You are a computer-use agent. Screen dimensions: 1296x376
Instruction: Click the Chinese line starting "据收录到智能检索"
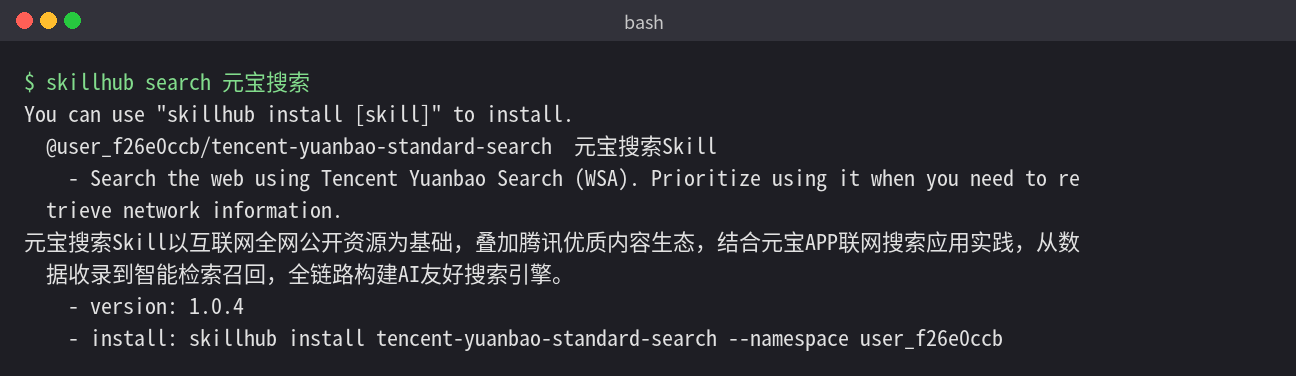coord(305,275)
